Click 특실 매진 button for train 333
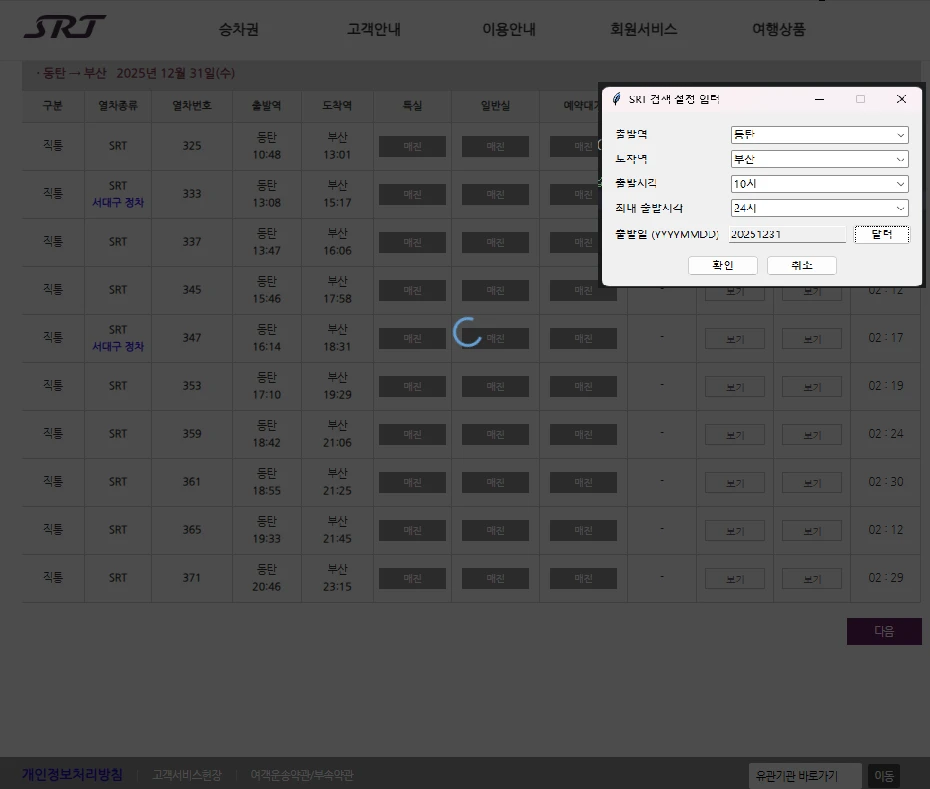The image size is (930, 789). tap(412, 195)
